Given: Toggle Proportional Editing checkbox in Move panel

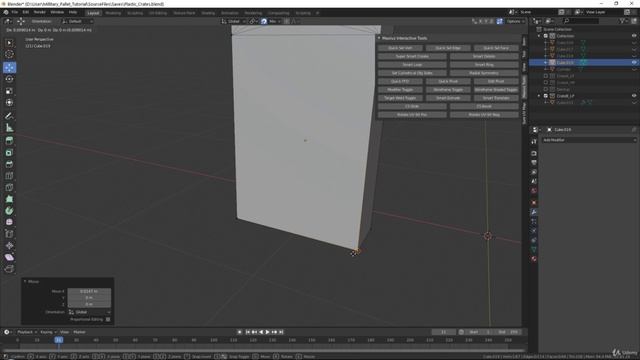Looking at the screenshot, I should [108, 319].
